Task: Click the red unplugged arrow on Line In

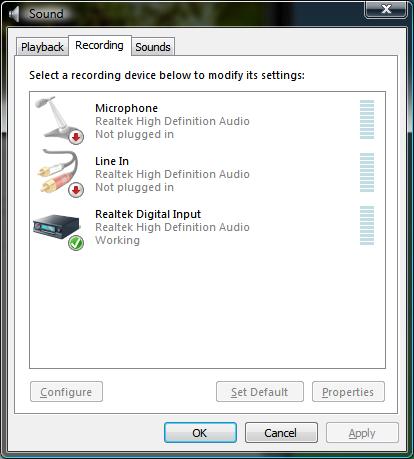Action: (76, 190)
